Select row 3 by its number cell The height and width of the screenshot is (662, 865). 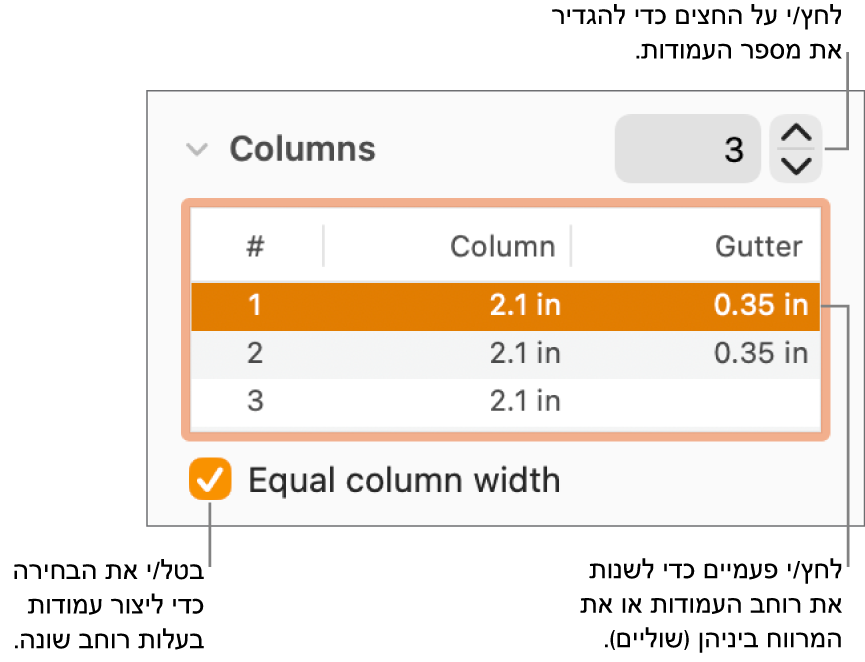click(x=255, y=401)
